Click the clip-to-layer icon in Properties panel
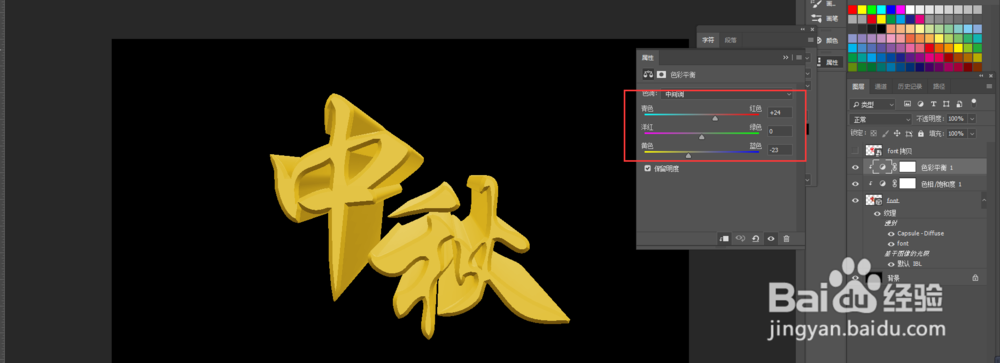 tap(724, 239)
